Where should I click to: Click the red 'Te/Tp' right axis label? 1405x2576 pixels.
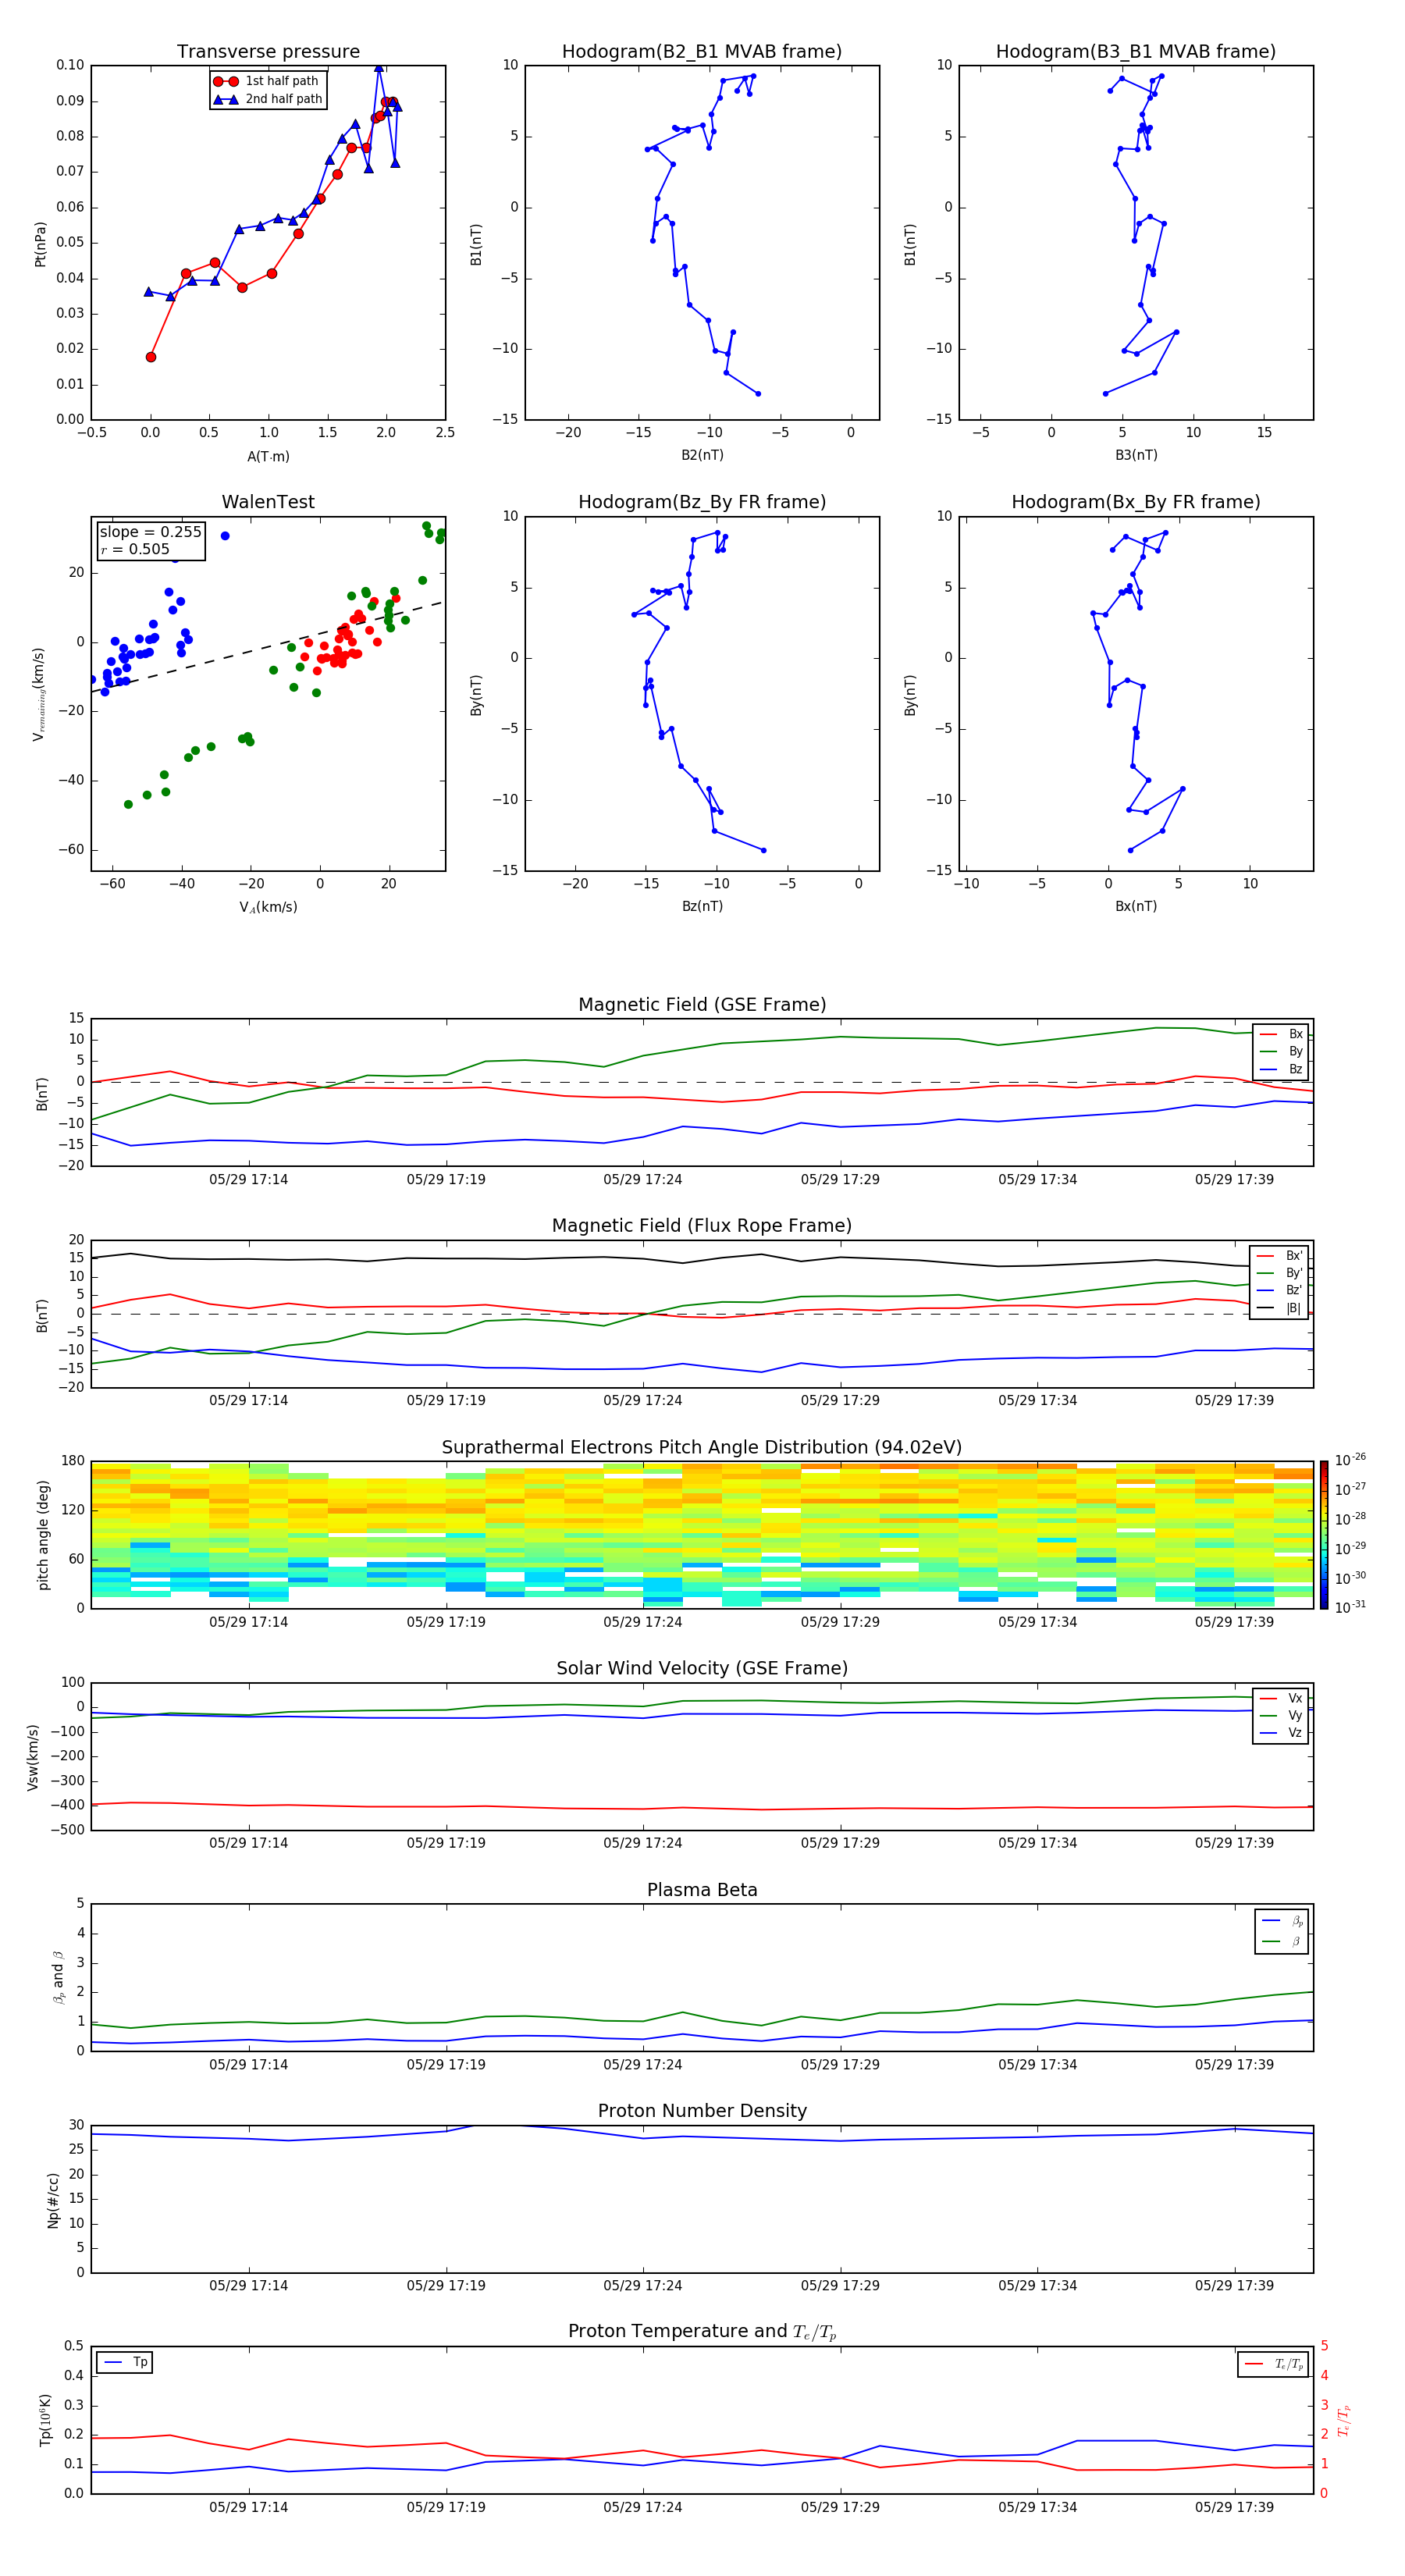pos(1344,2421)
